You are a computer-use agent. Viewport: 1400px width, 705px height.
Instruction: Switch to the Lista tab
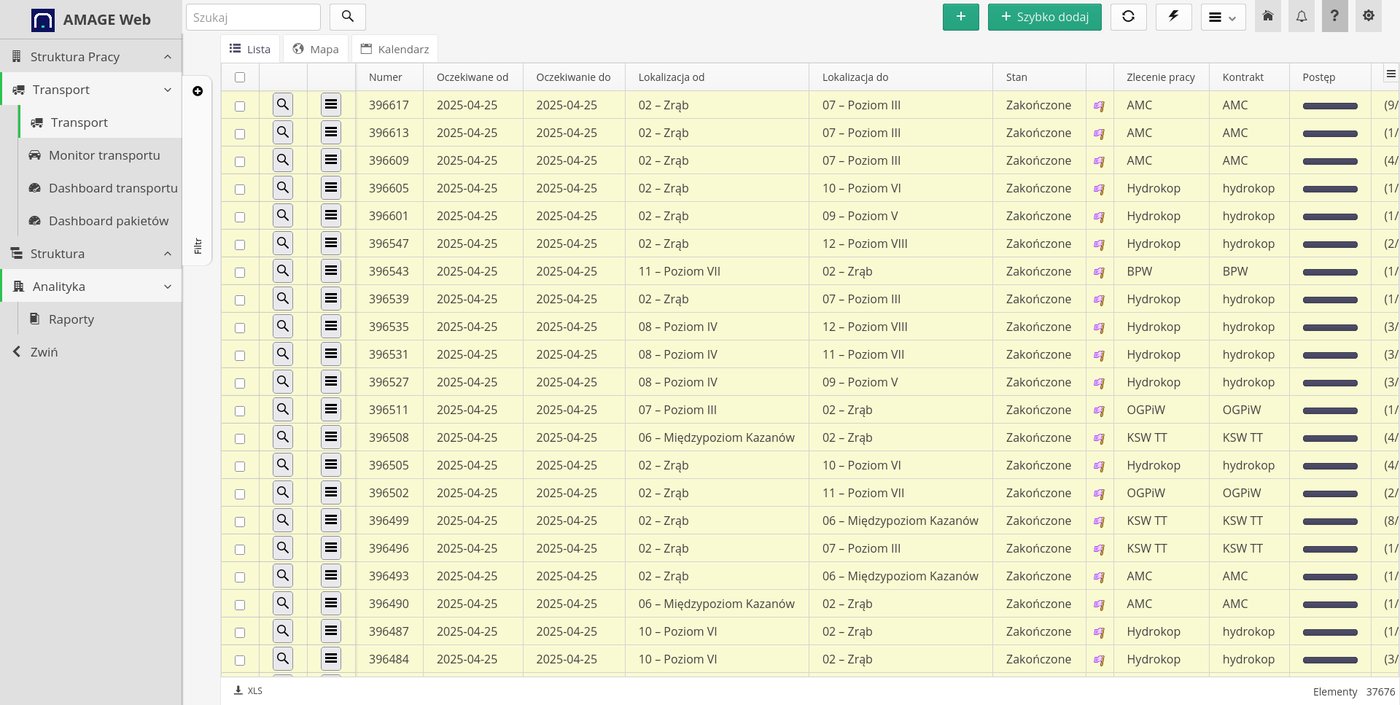point(250,49)
